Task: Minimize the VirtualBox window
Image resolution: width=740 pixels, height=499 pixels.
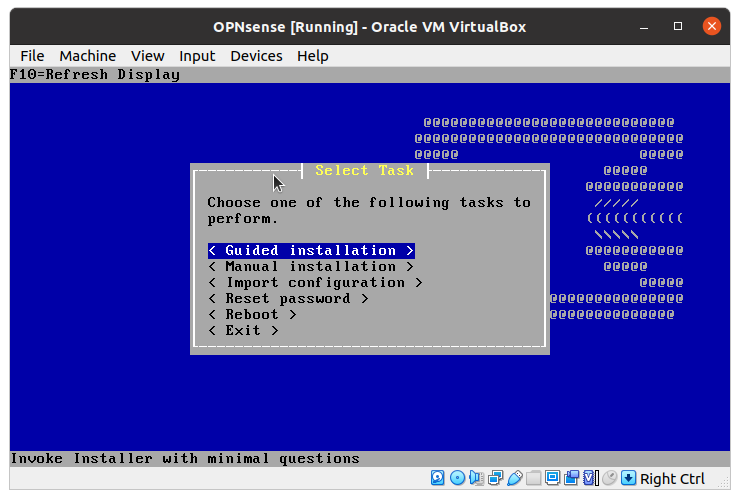Action: pos(644,26)
